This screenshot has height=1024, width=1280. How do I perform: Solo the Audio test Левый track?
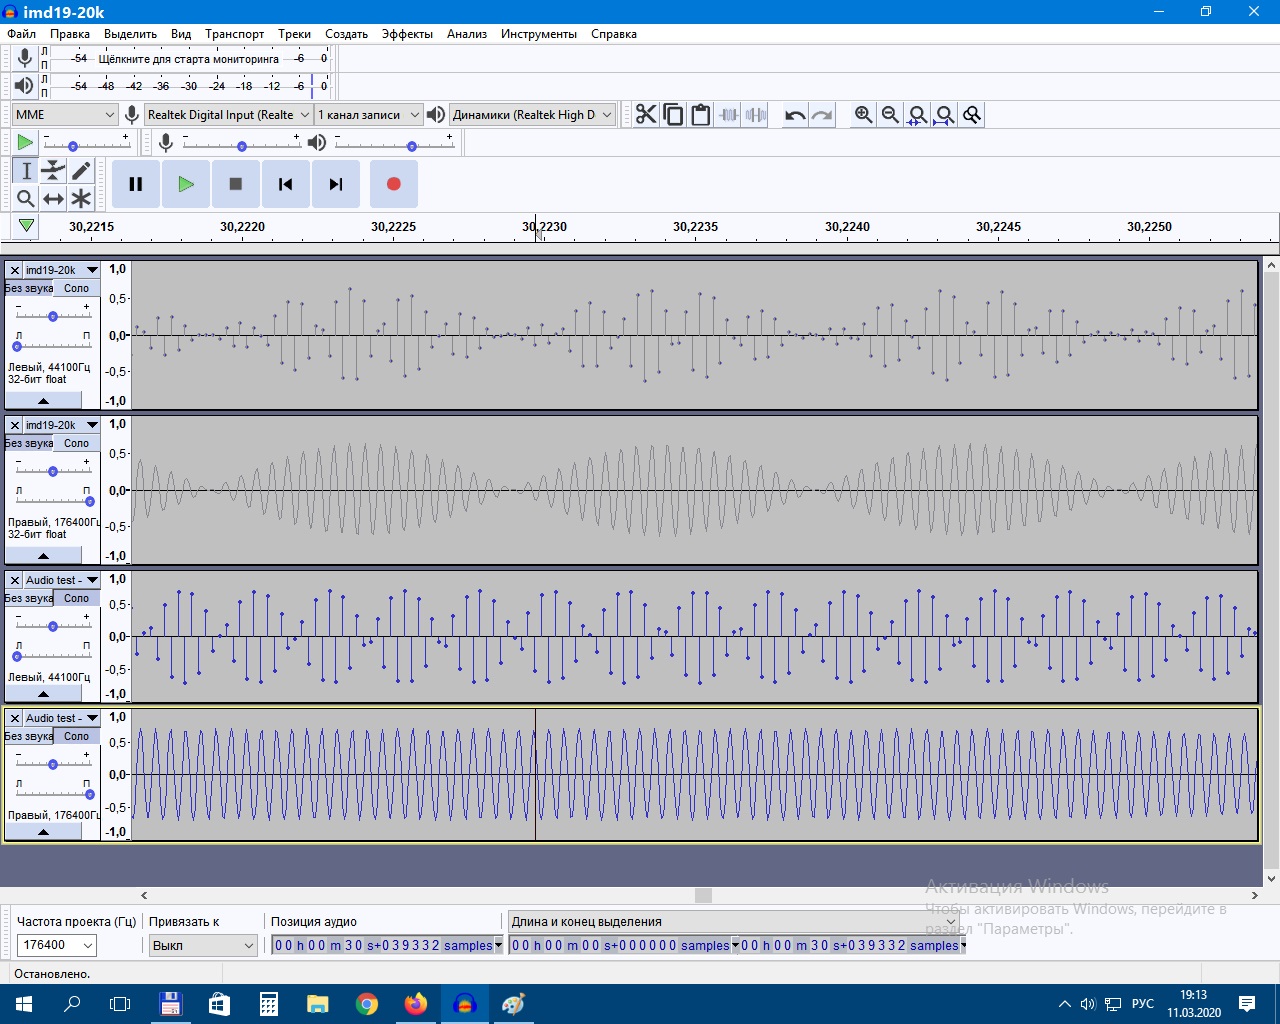click(x=77, y=598)
